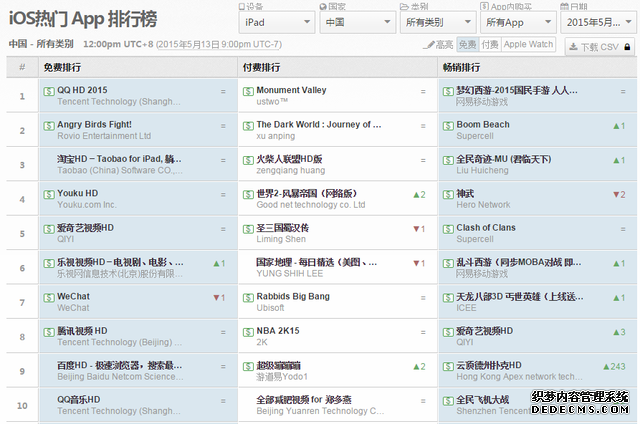
Task: Click in-app purchase icon beside Boom Beach
Action: (x=448, y=126)
